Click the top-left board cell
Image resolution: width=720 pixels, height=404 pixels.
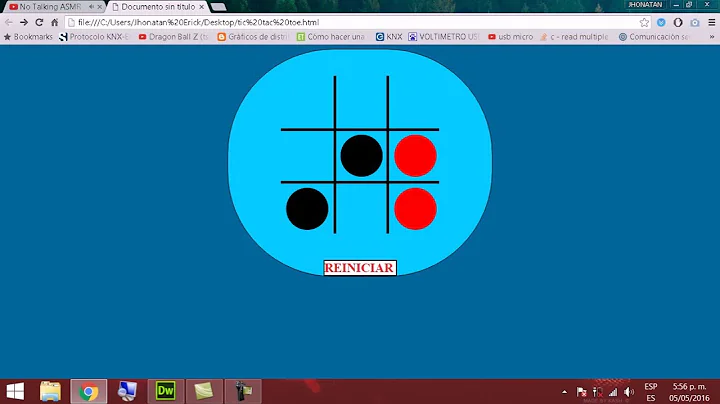pos(308,102)
